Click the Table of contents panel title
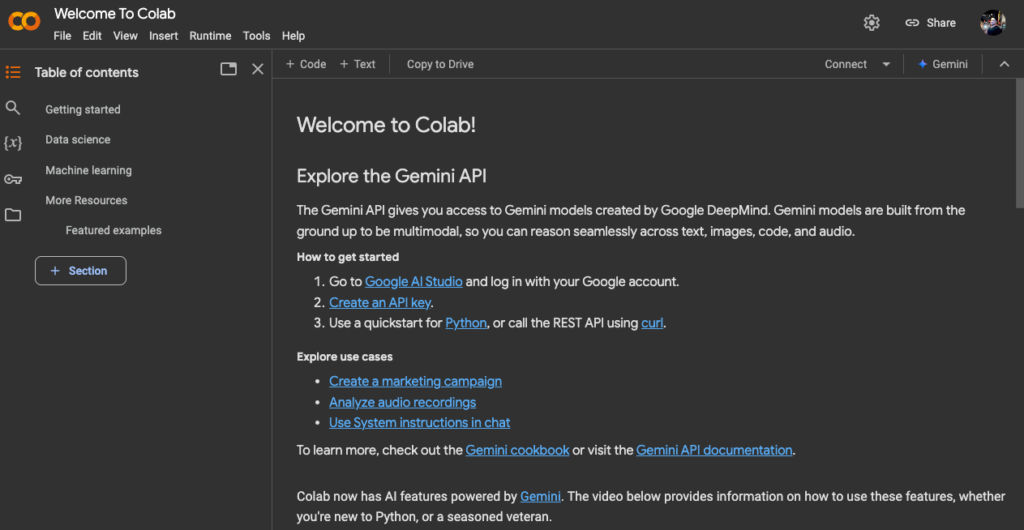 (x=87, y=72)
